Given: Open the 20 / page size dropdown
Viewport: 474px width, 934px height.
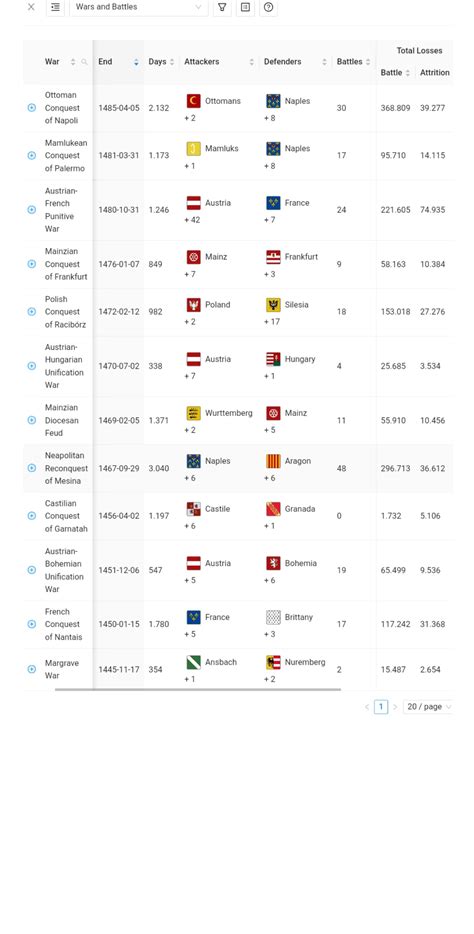Looking at the screenshot, I should (428, 706).
